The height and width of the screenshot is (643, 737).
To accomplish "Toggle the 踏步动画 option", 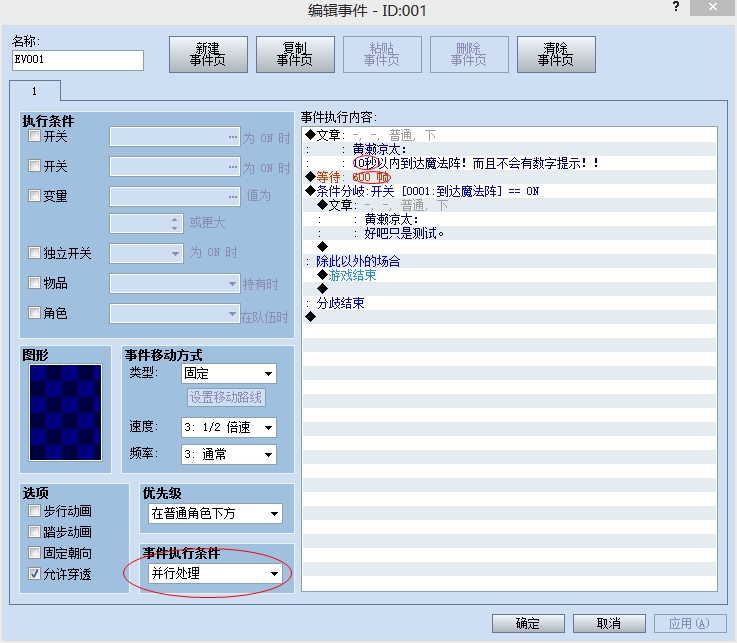I will coord(34,532).
